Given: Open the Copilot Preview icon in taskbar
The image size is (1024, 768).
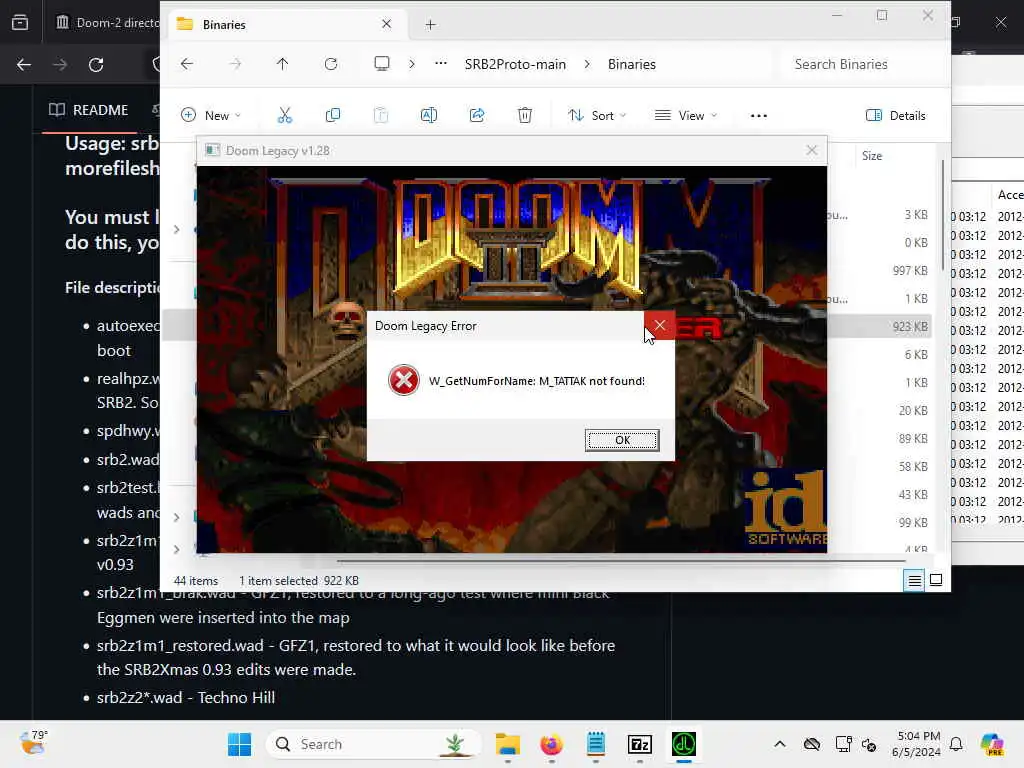Looking at the screenshot, I should pos(992,744).
